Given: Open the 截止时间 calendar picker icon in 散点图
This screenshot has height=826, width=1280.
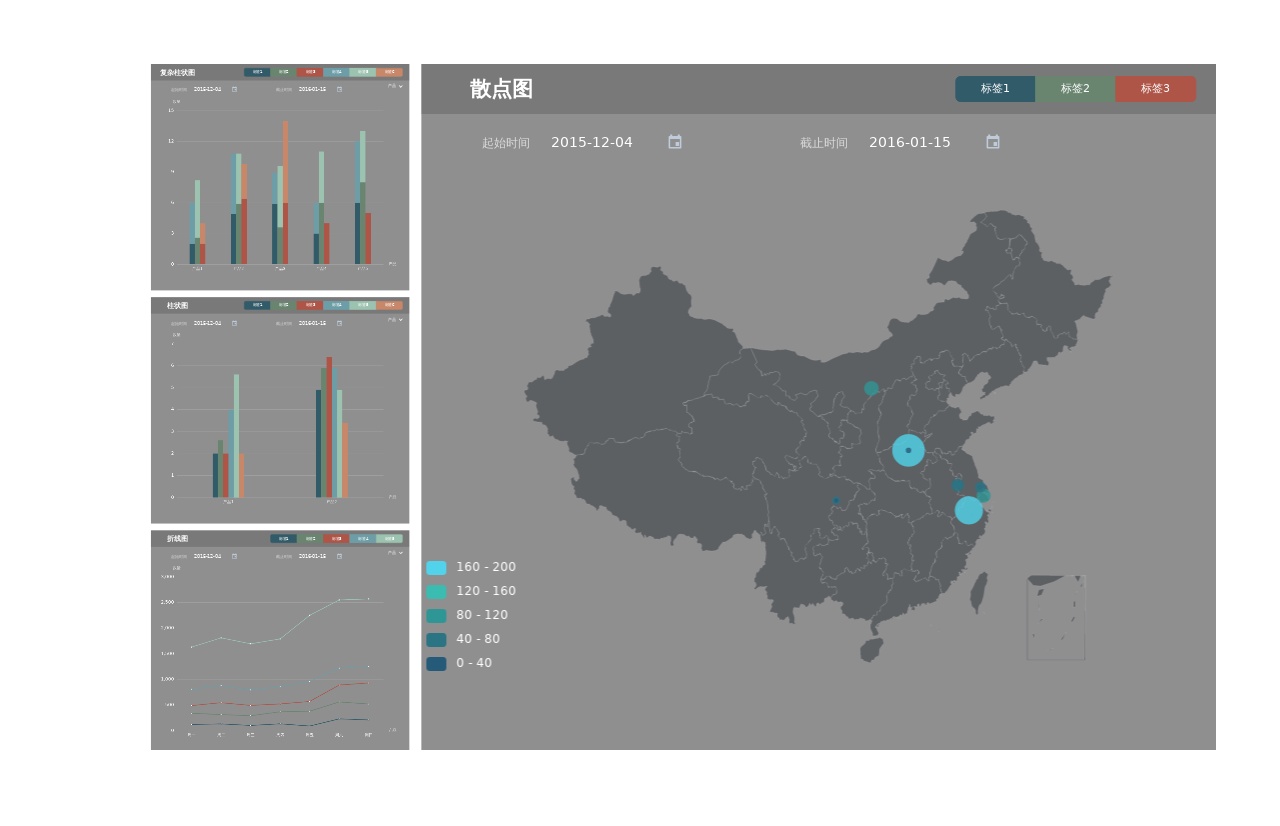Looking at the screenshot, I should click(993, 142).
